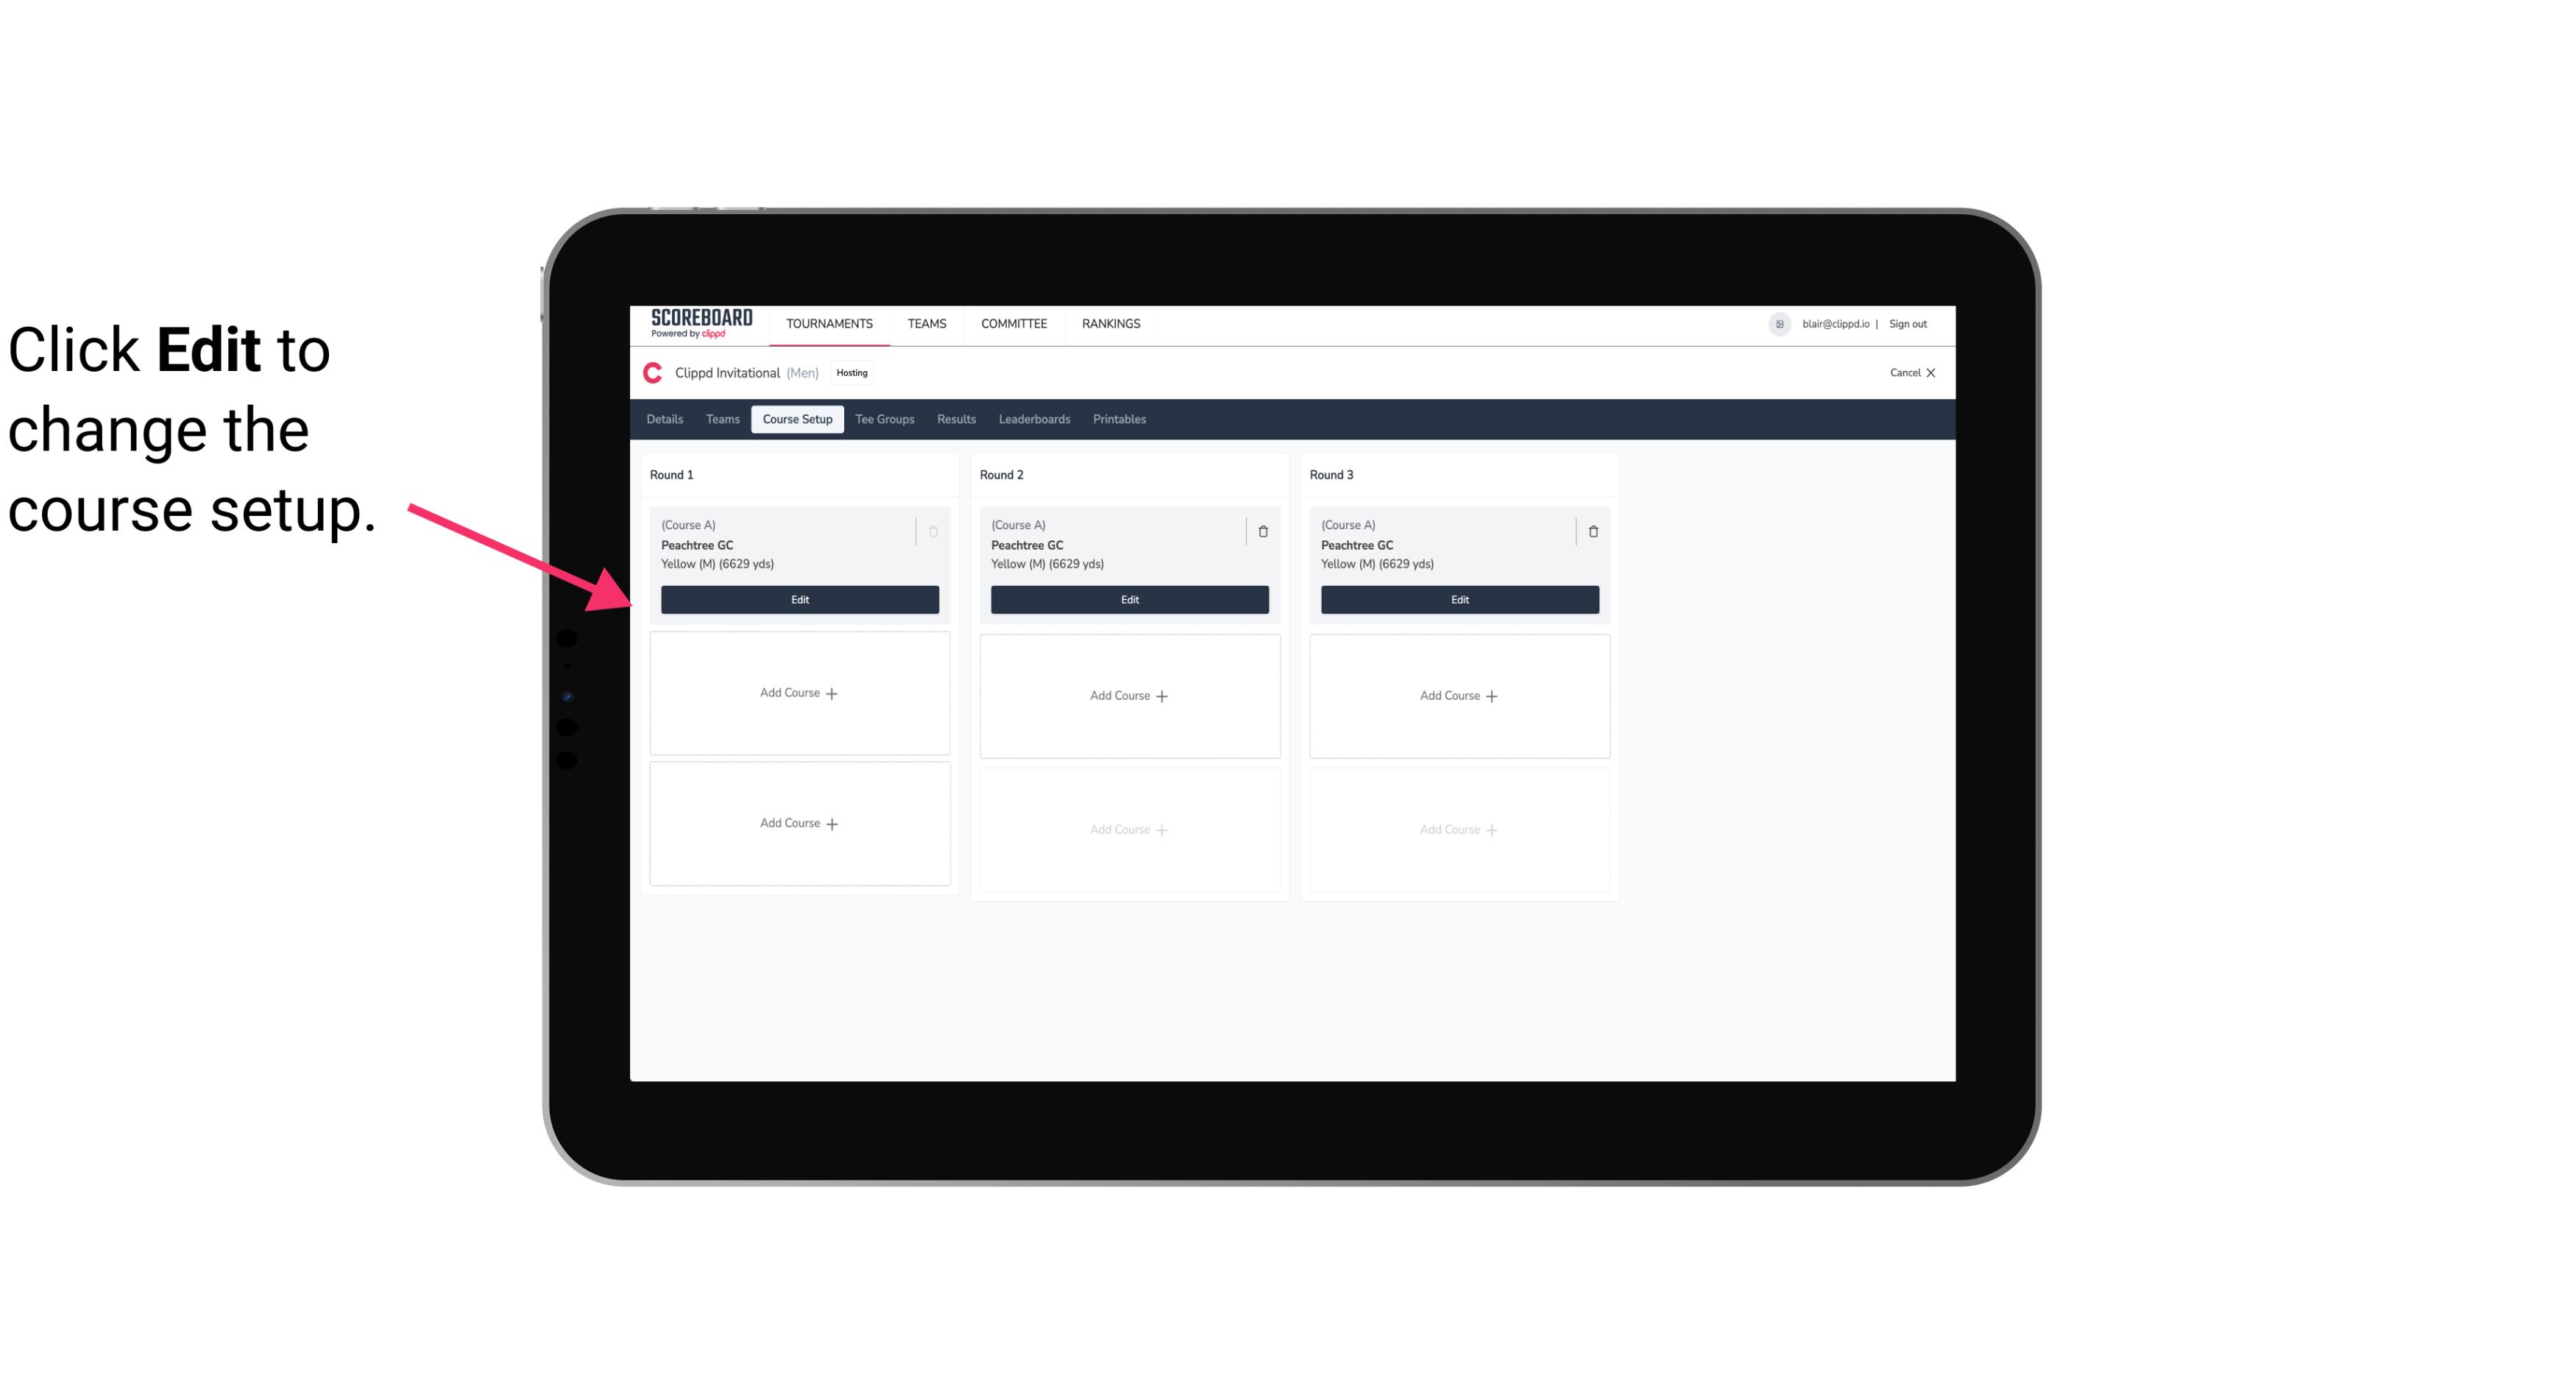Click second Add Course slot Round 1
This screenshot has height=1386, width=2576.
point(799,823)
